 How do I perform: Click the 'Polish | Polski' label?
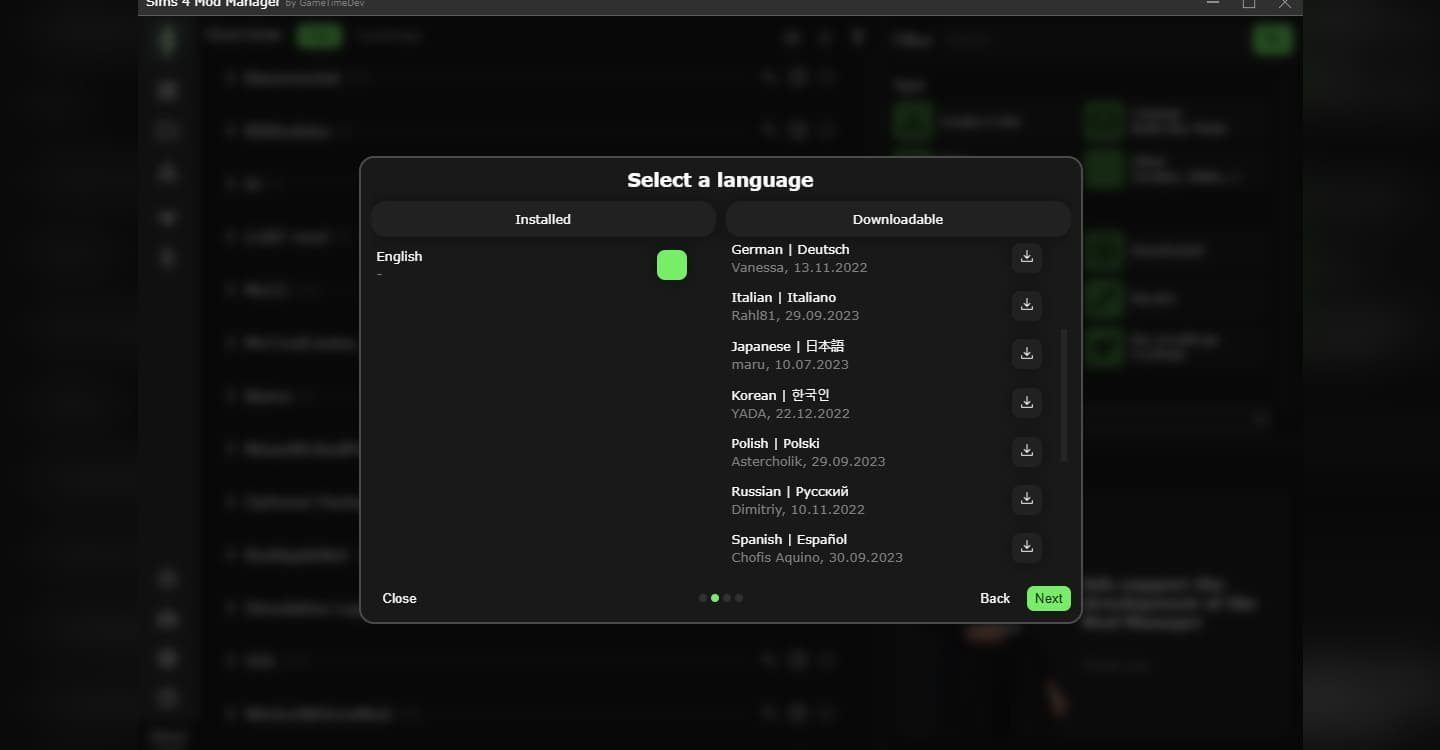pos(775,443)
